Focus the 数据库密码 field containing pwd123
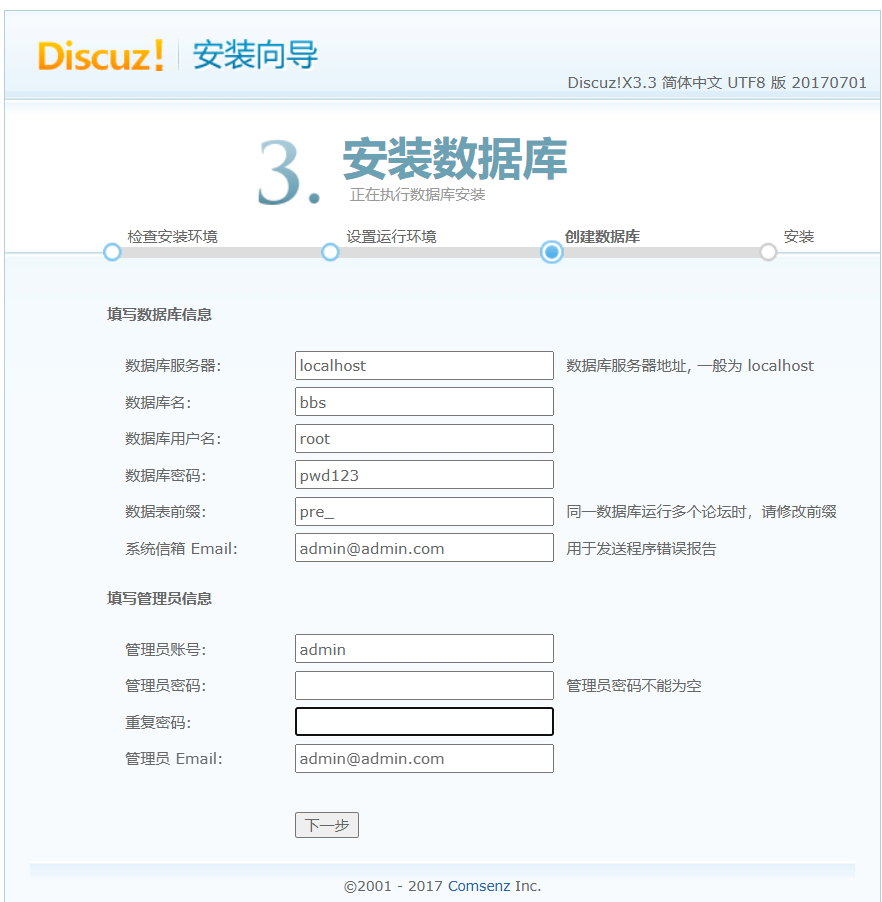882x902 pixels. [x=425, y=475]
